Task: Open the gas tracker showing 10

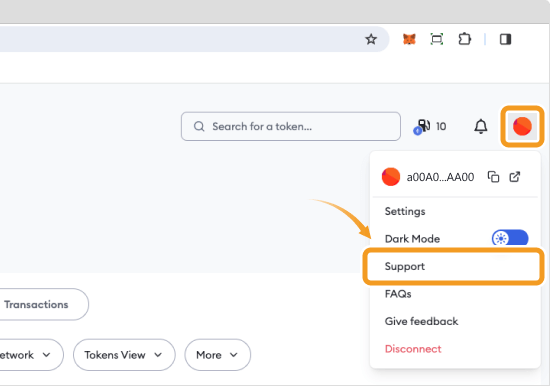Action: (430, 126)
